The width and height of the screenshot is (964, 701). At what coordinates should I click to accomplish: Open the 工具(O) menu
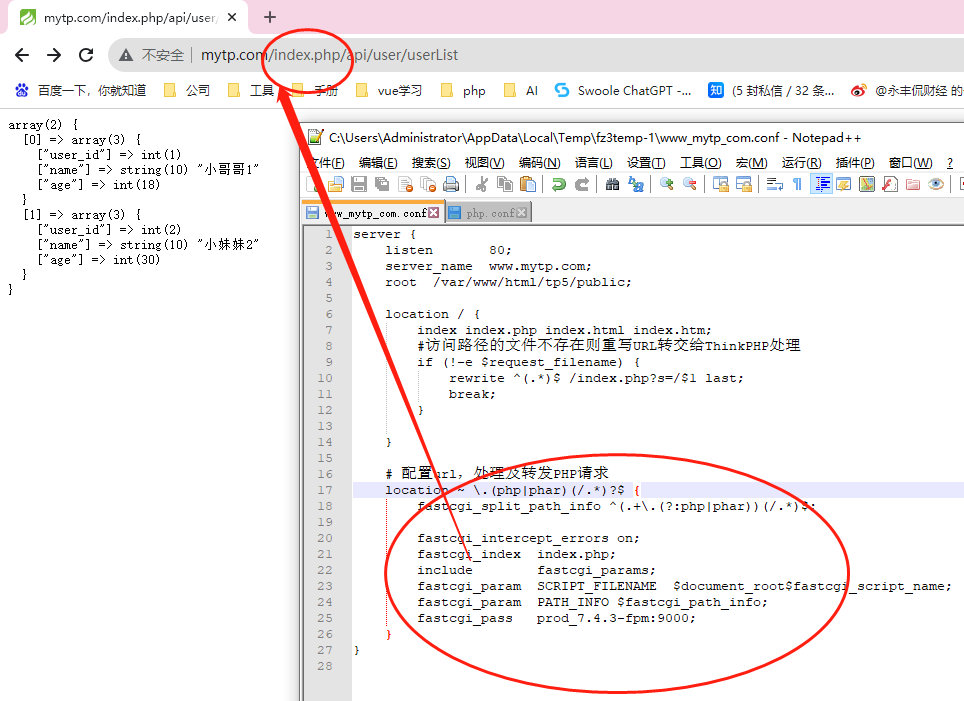click(700, 163)
